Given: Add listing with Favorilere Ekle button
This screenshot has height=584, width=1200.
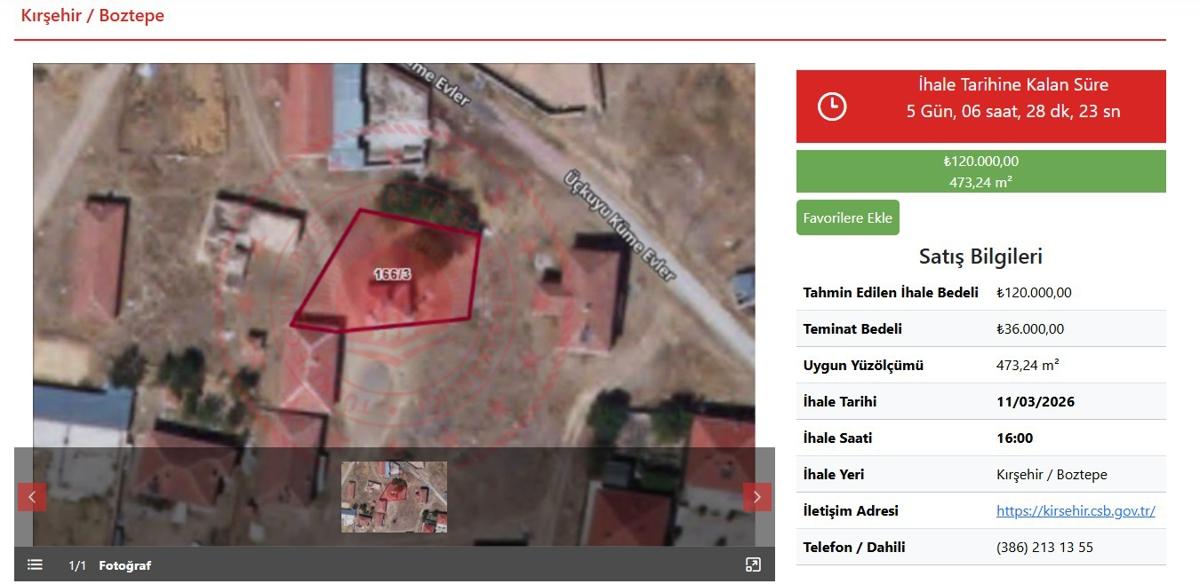Looking at the screenshot, I should (847, 218).
